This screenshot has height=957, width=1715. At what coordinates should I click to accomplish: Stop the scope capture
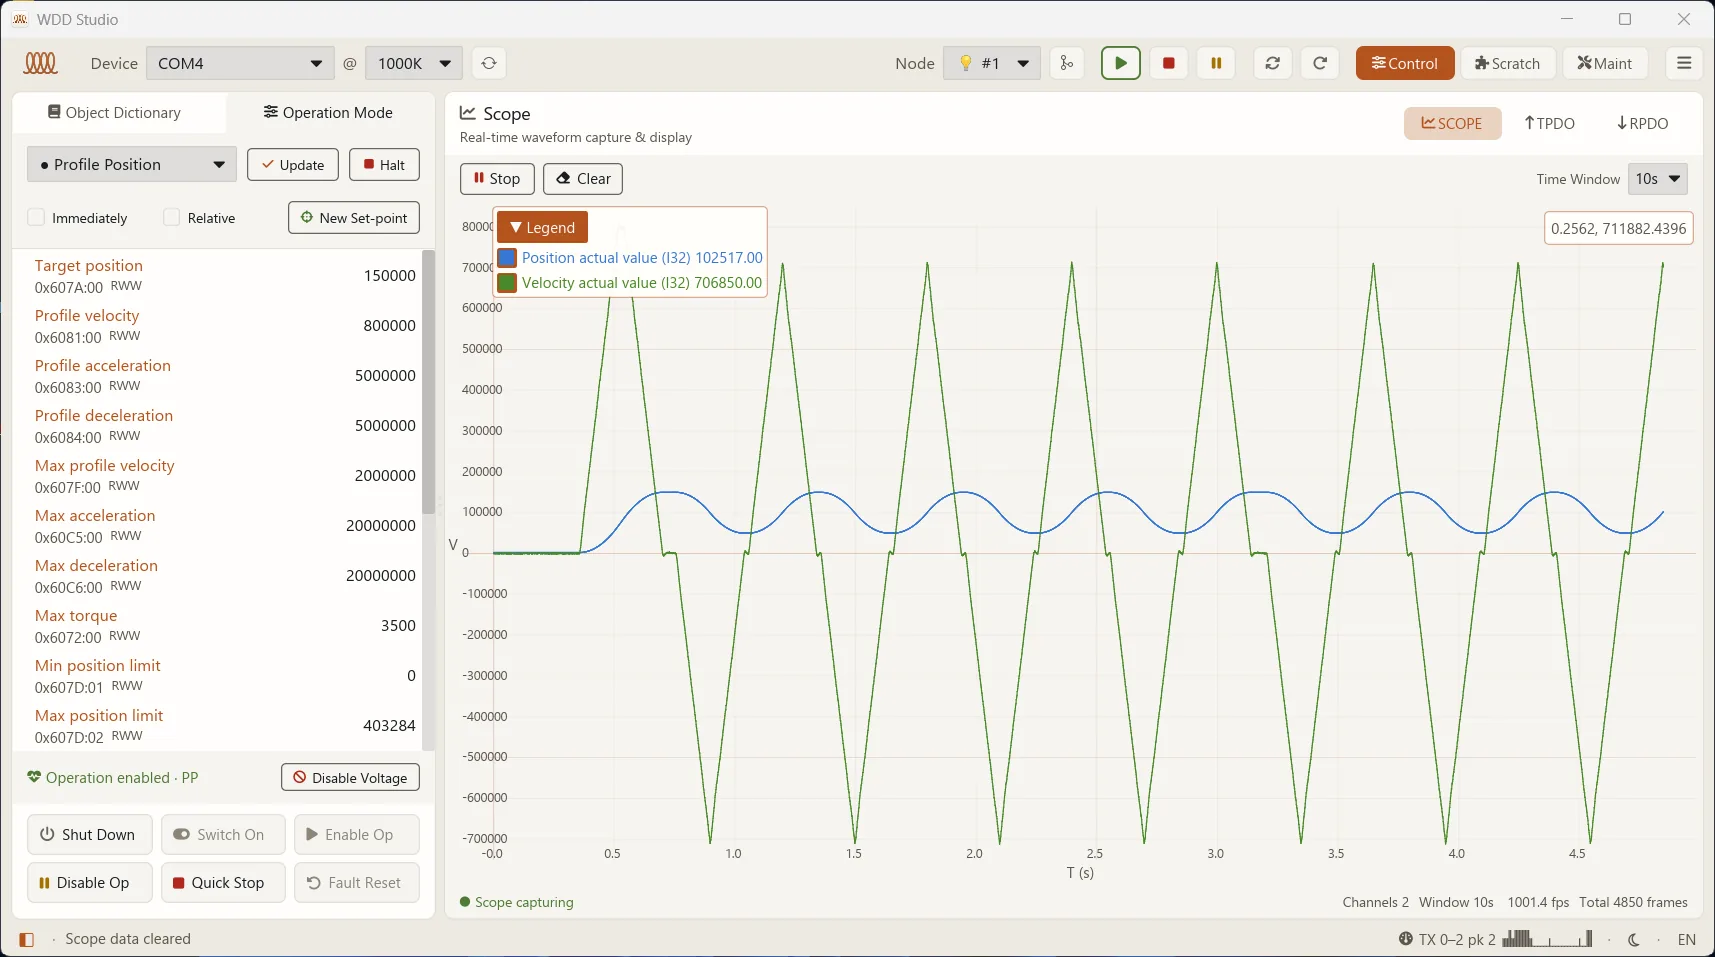[x=497, y=179]
